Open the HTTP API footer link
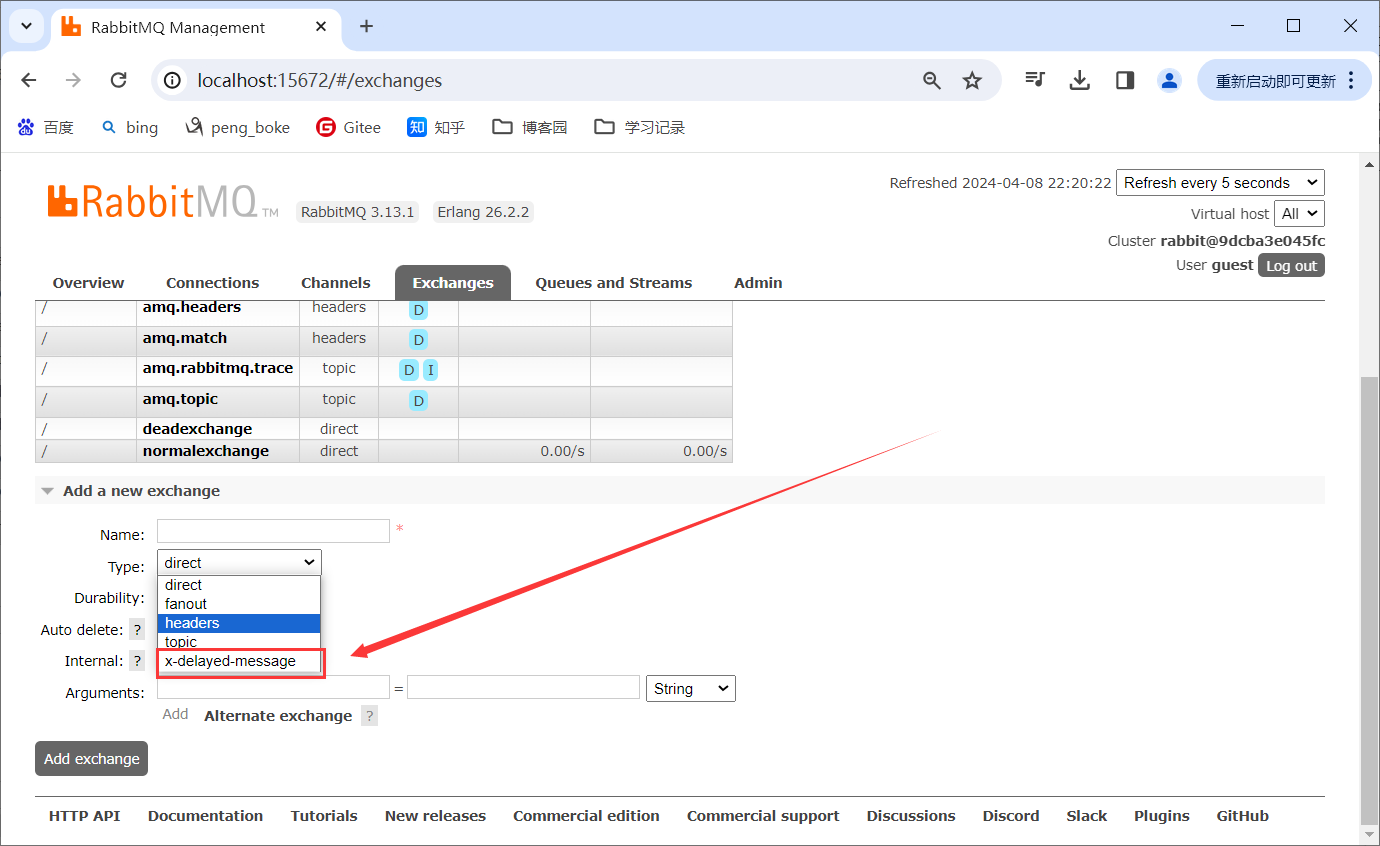 point(84,816)
